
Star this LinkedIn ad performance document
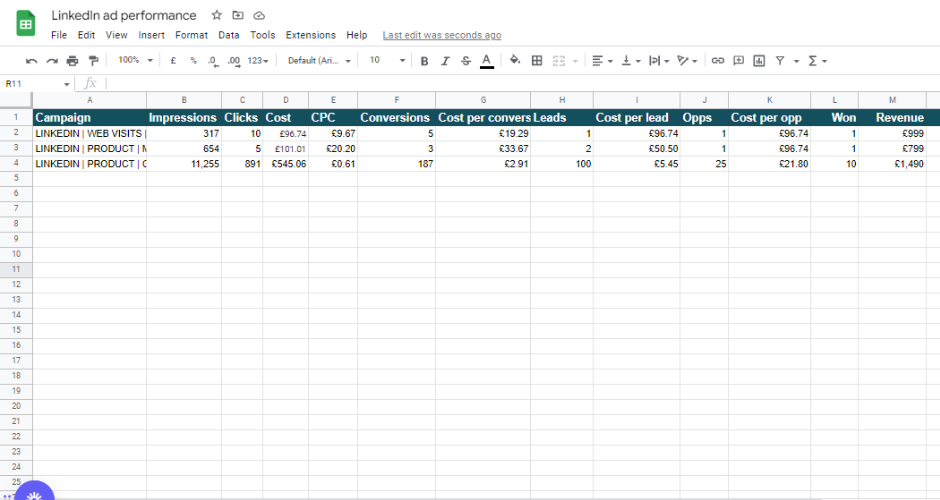[x=217, y=16]
